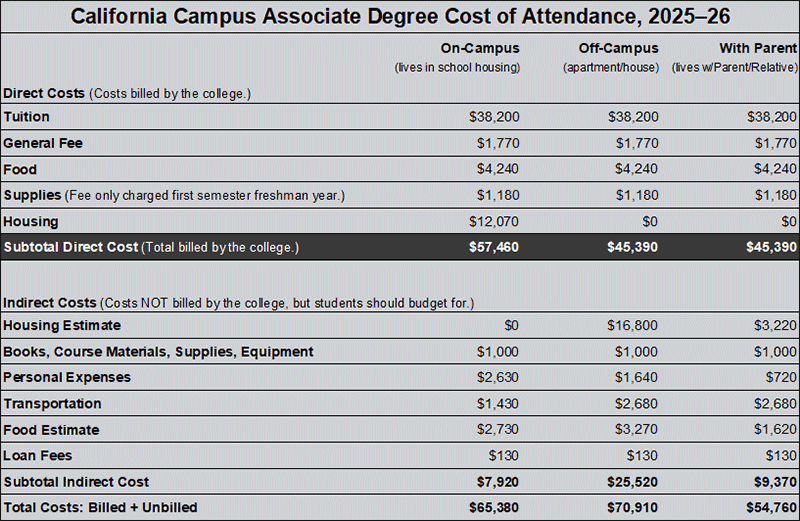Select Off-Campus Subtotal Indirect Cost $25,520
Viewport: 800px width, 521px height.
coord(633,482)
